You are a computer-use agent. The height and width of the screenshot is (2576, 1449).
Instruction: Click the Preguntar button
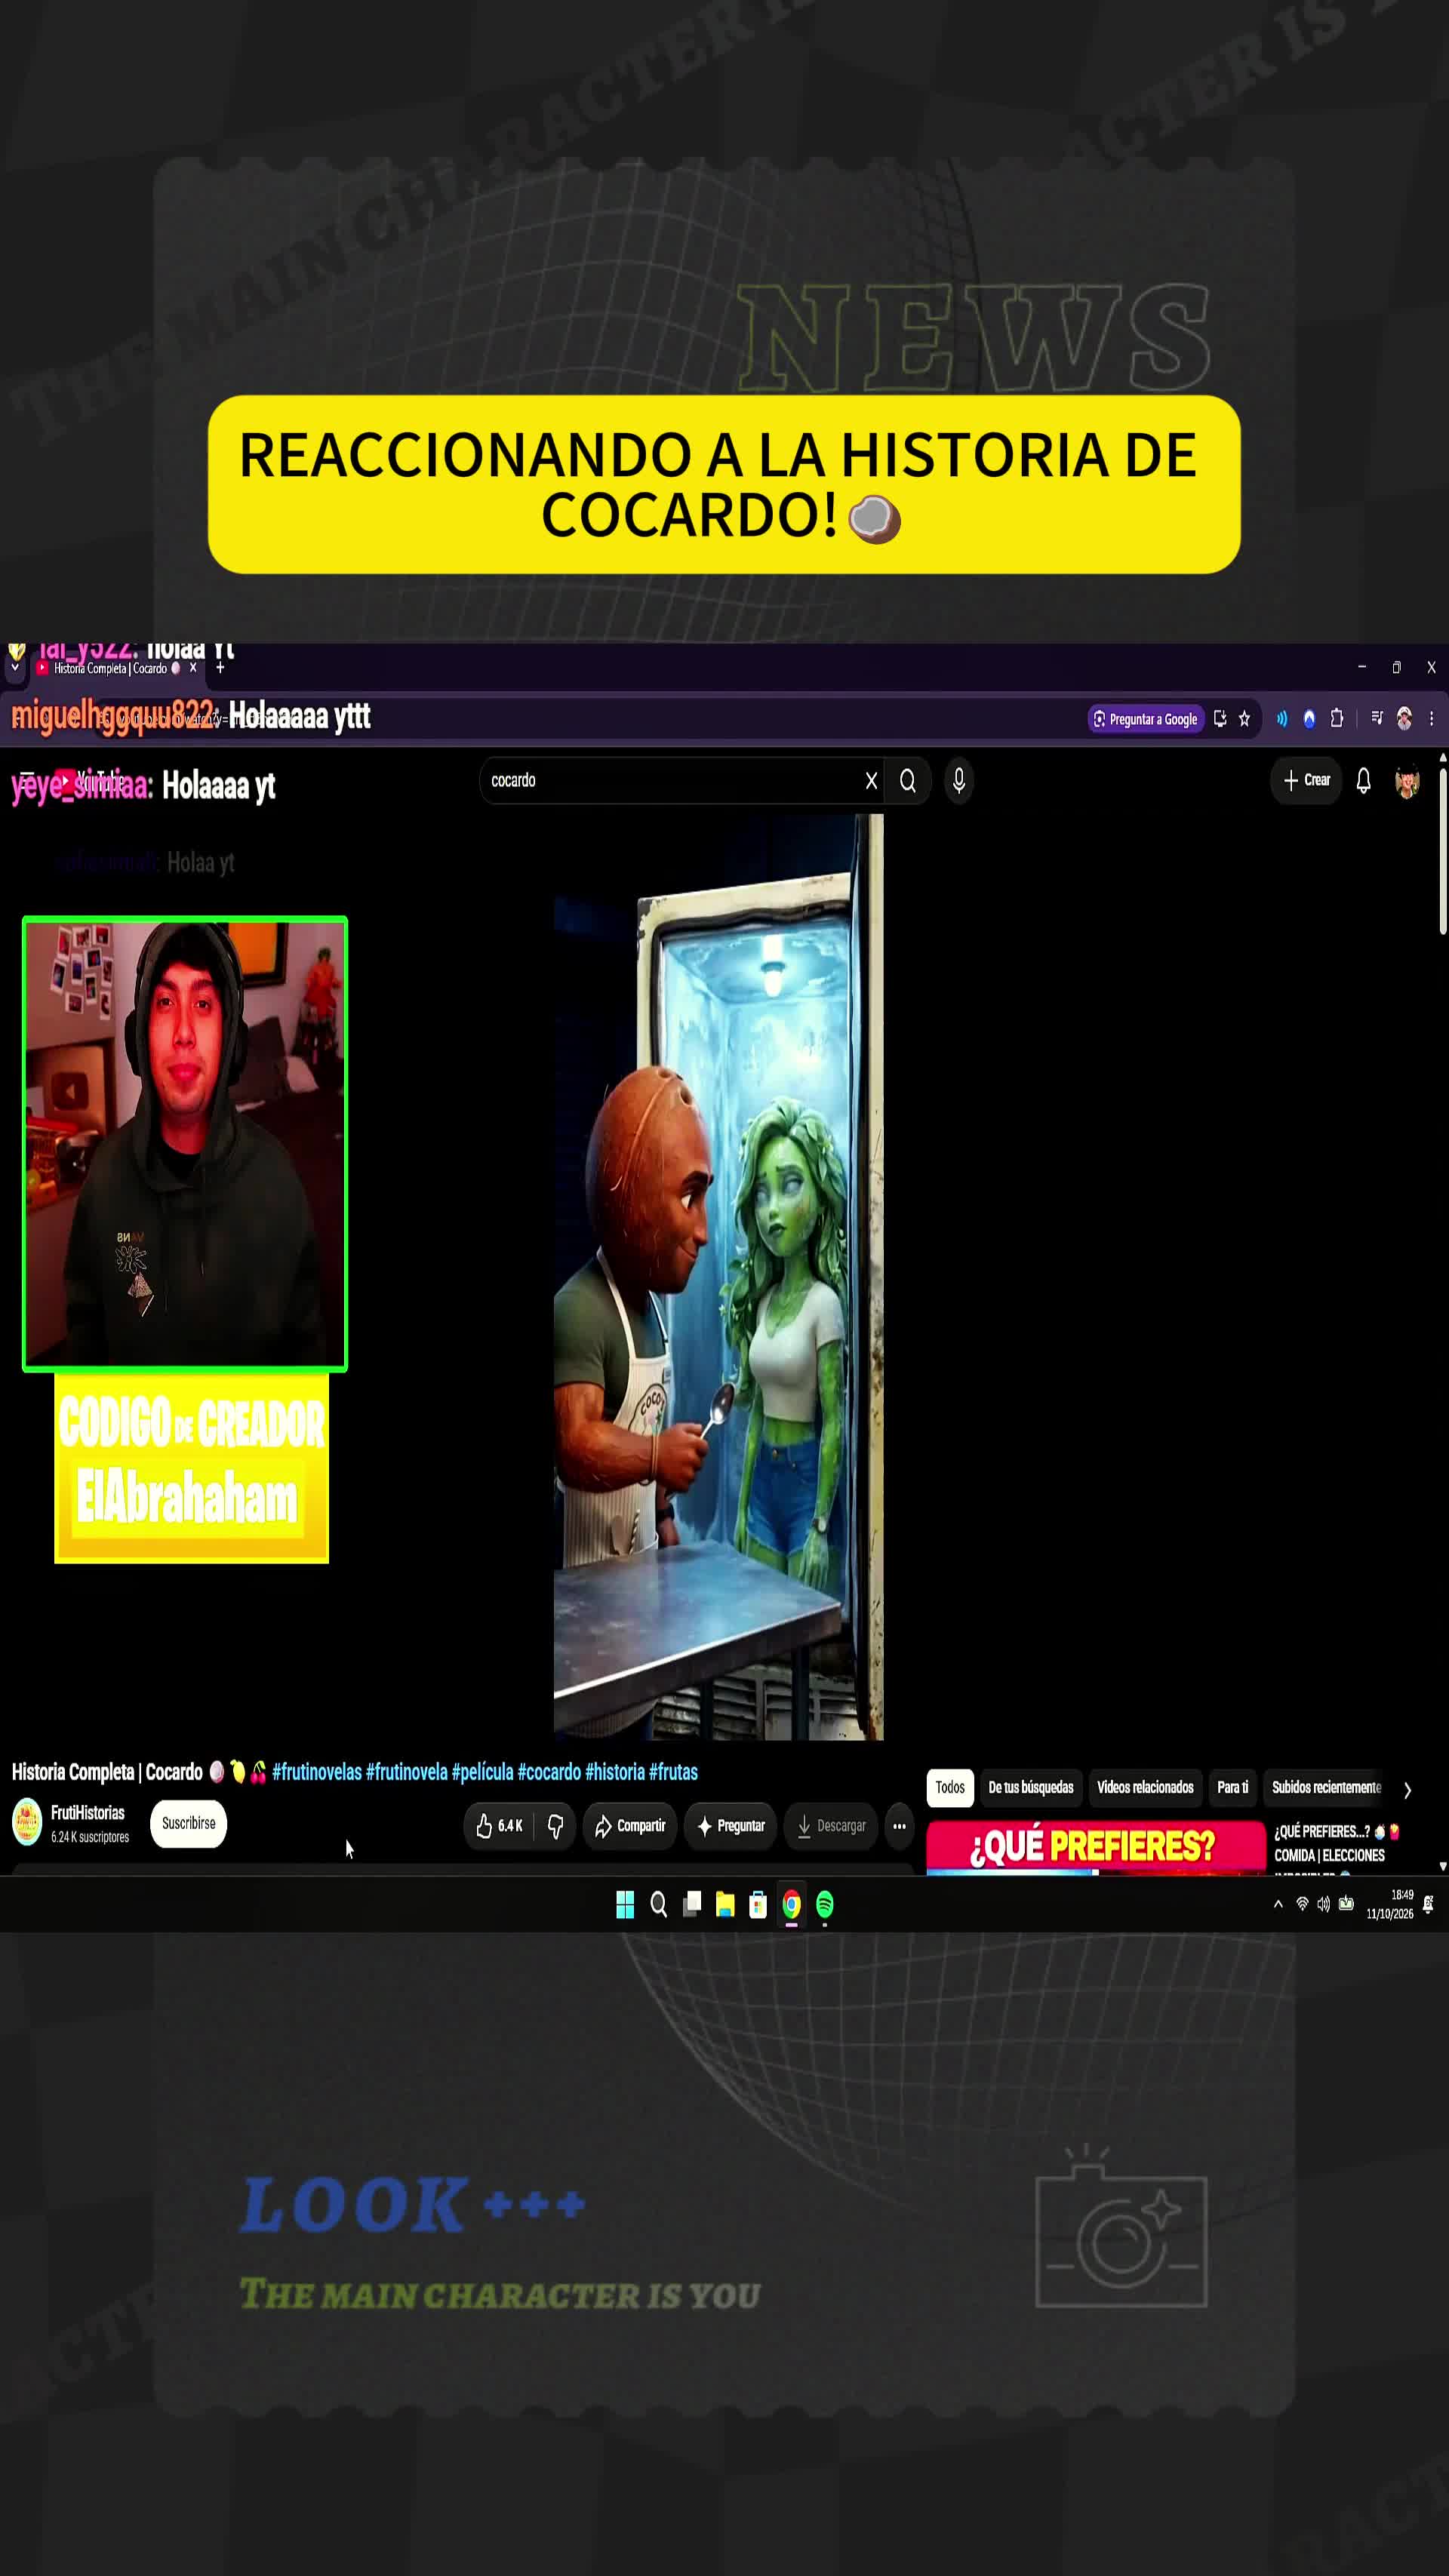[731, 1826]
